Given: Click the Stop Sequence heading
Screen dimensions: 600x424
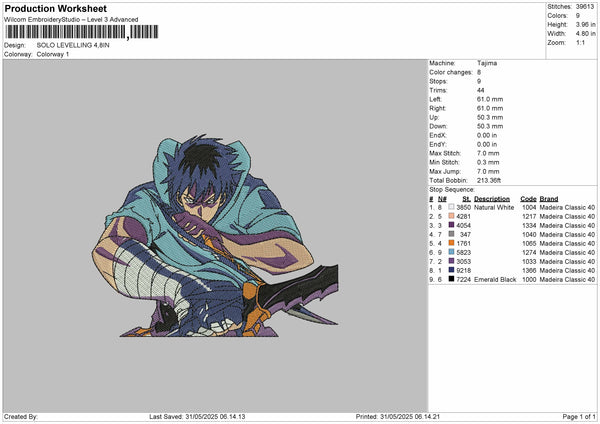Looking at the screenshot, I should [452, 190].
